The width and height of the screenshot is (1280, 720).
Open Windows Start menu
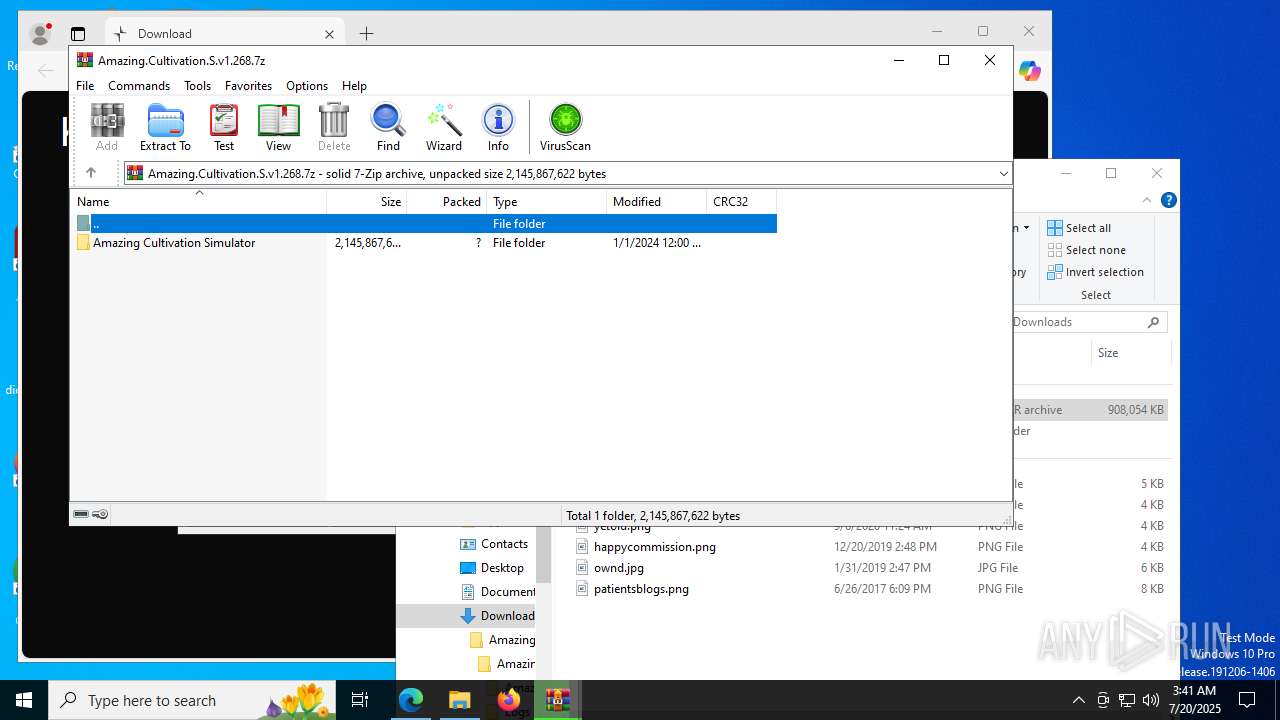[x=24, y=700]
